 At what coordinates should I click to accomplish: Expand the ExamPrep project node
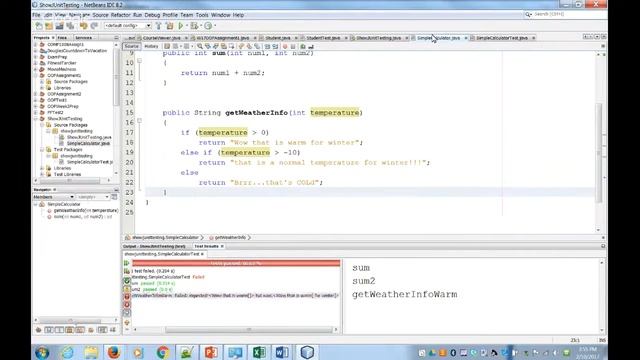tap(36, 57)
